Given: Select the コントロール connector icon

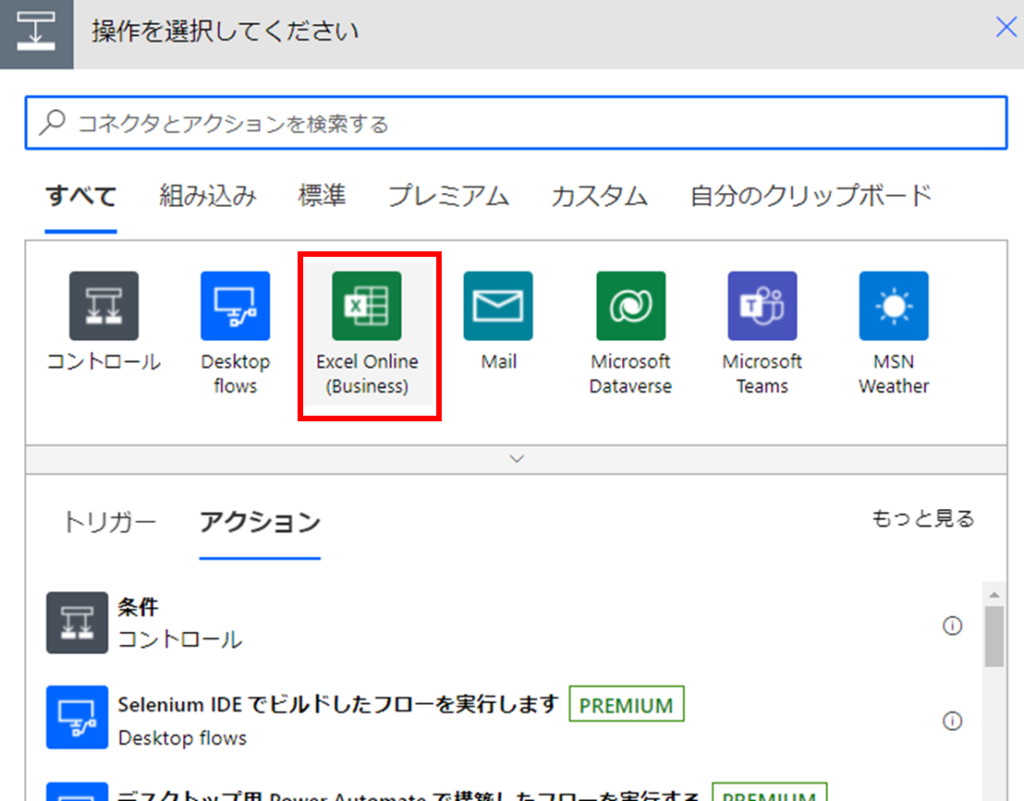Looking at the screenshot, I should [104, 306].
